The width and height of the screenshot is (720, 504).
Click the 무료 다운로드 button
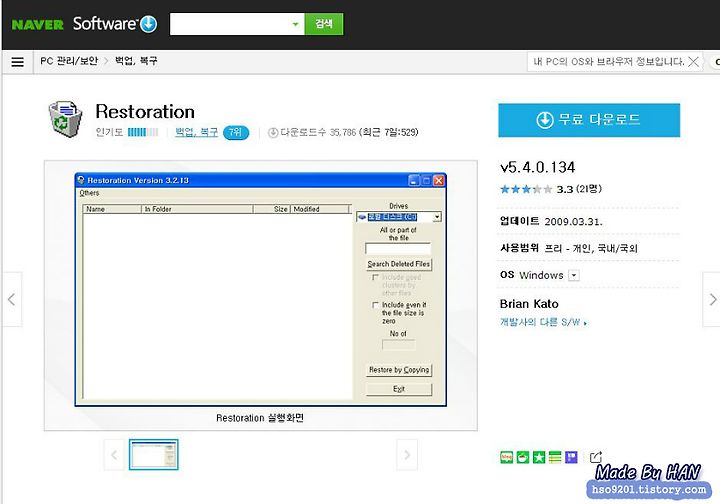(589, 120)
